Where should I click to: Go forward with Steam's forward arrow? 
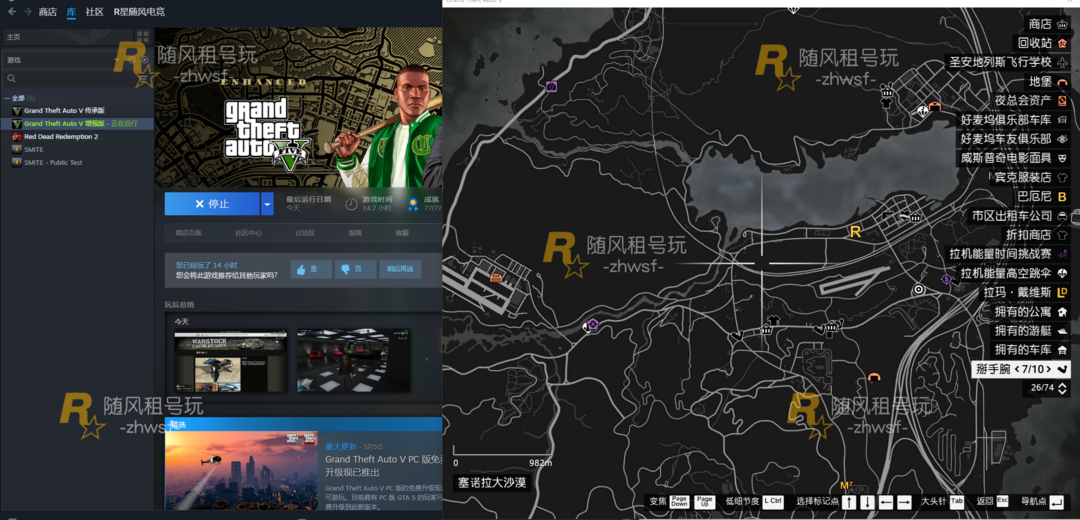coord(28,12)
